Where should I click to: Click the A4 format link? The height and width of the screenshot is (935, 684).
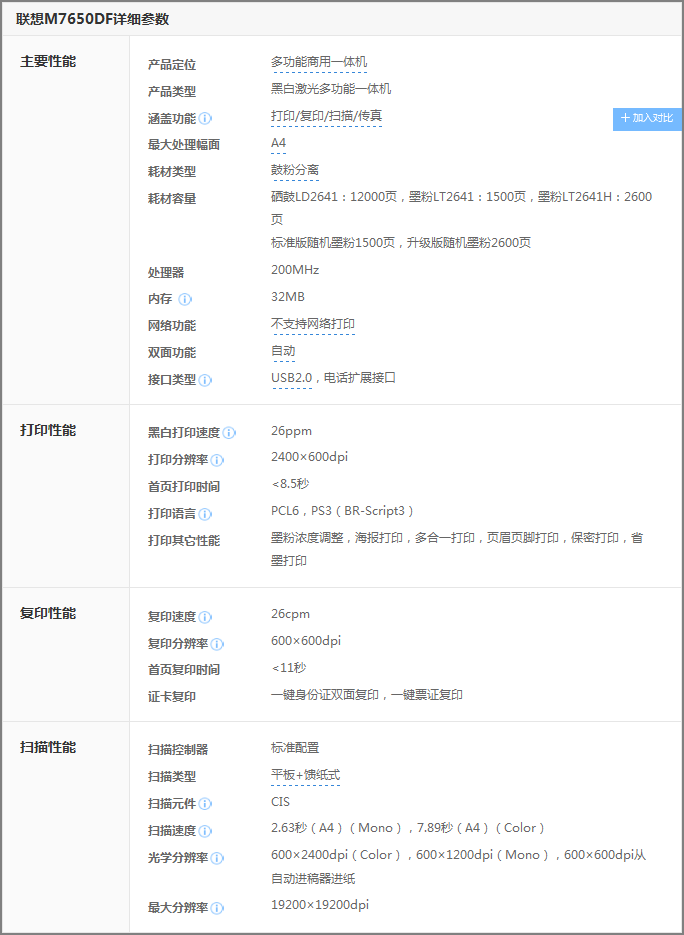(278, 143)
